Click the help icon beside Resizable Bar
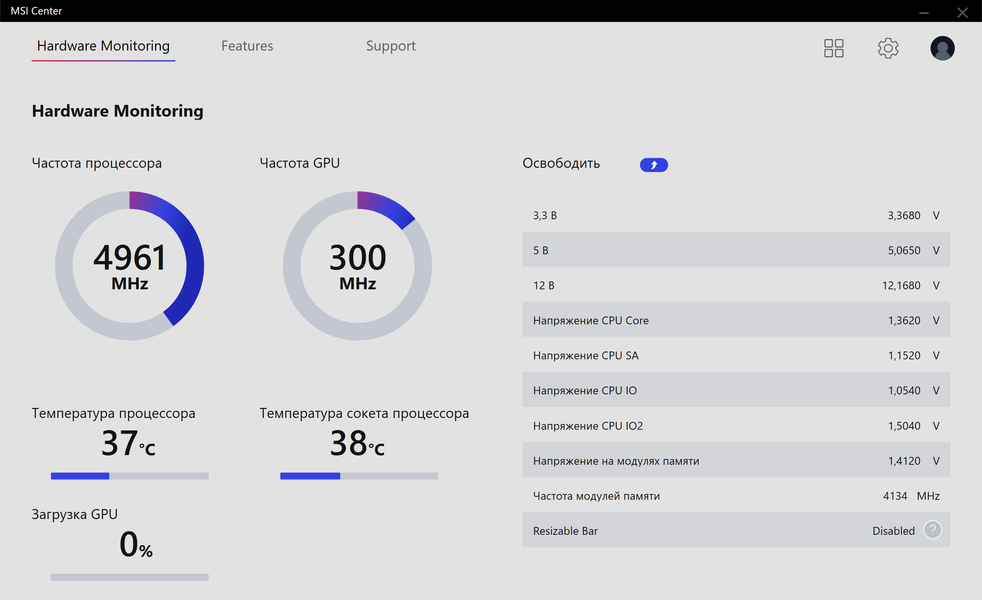982x600 pixels. [x=932, y=530]
